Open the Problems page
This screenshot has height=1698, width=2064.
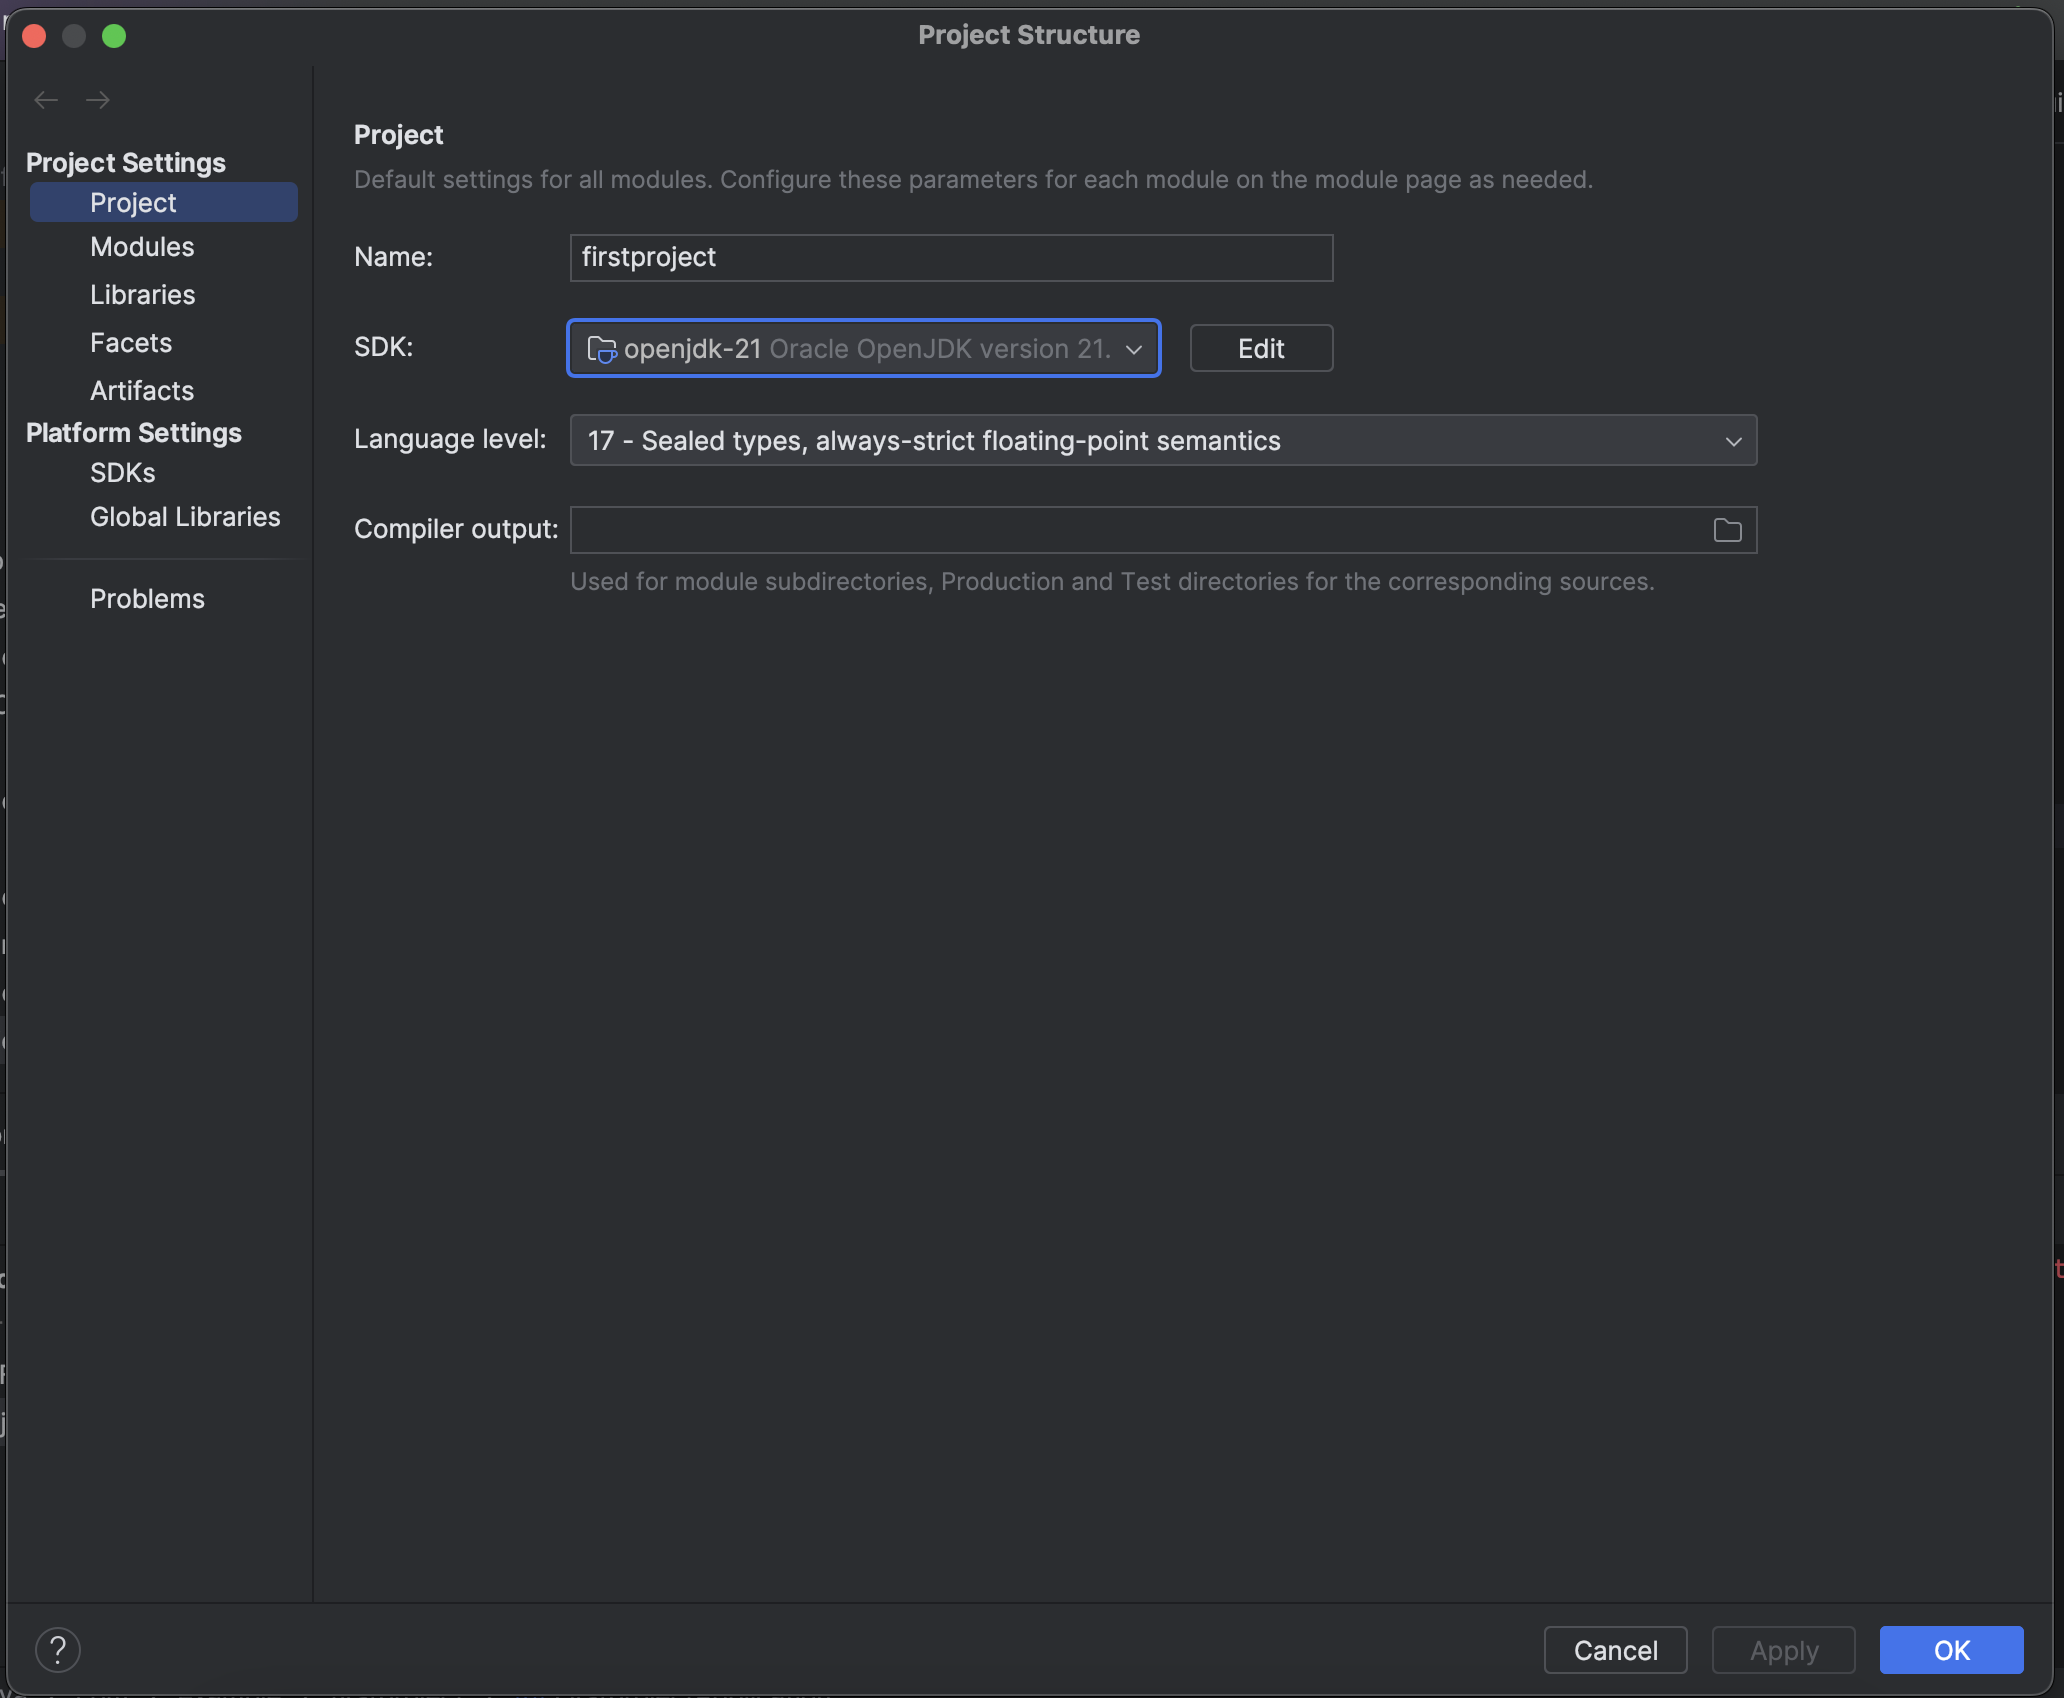tap(147, 599)
